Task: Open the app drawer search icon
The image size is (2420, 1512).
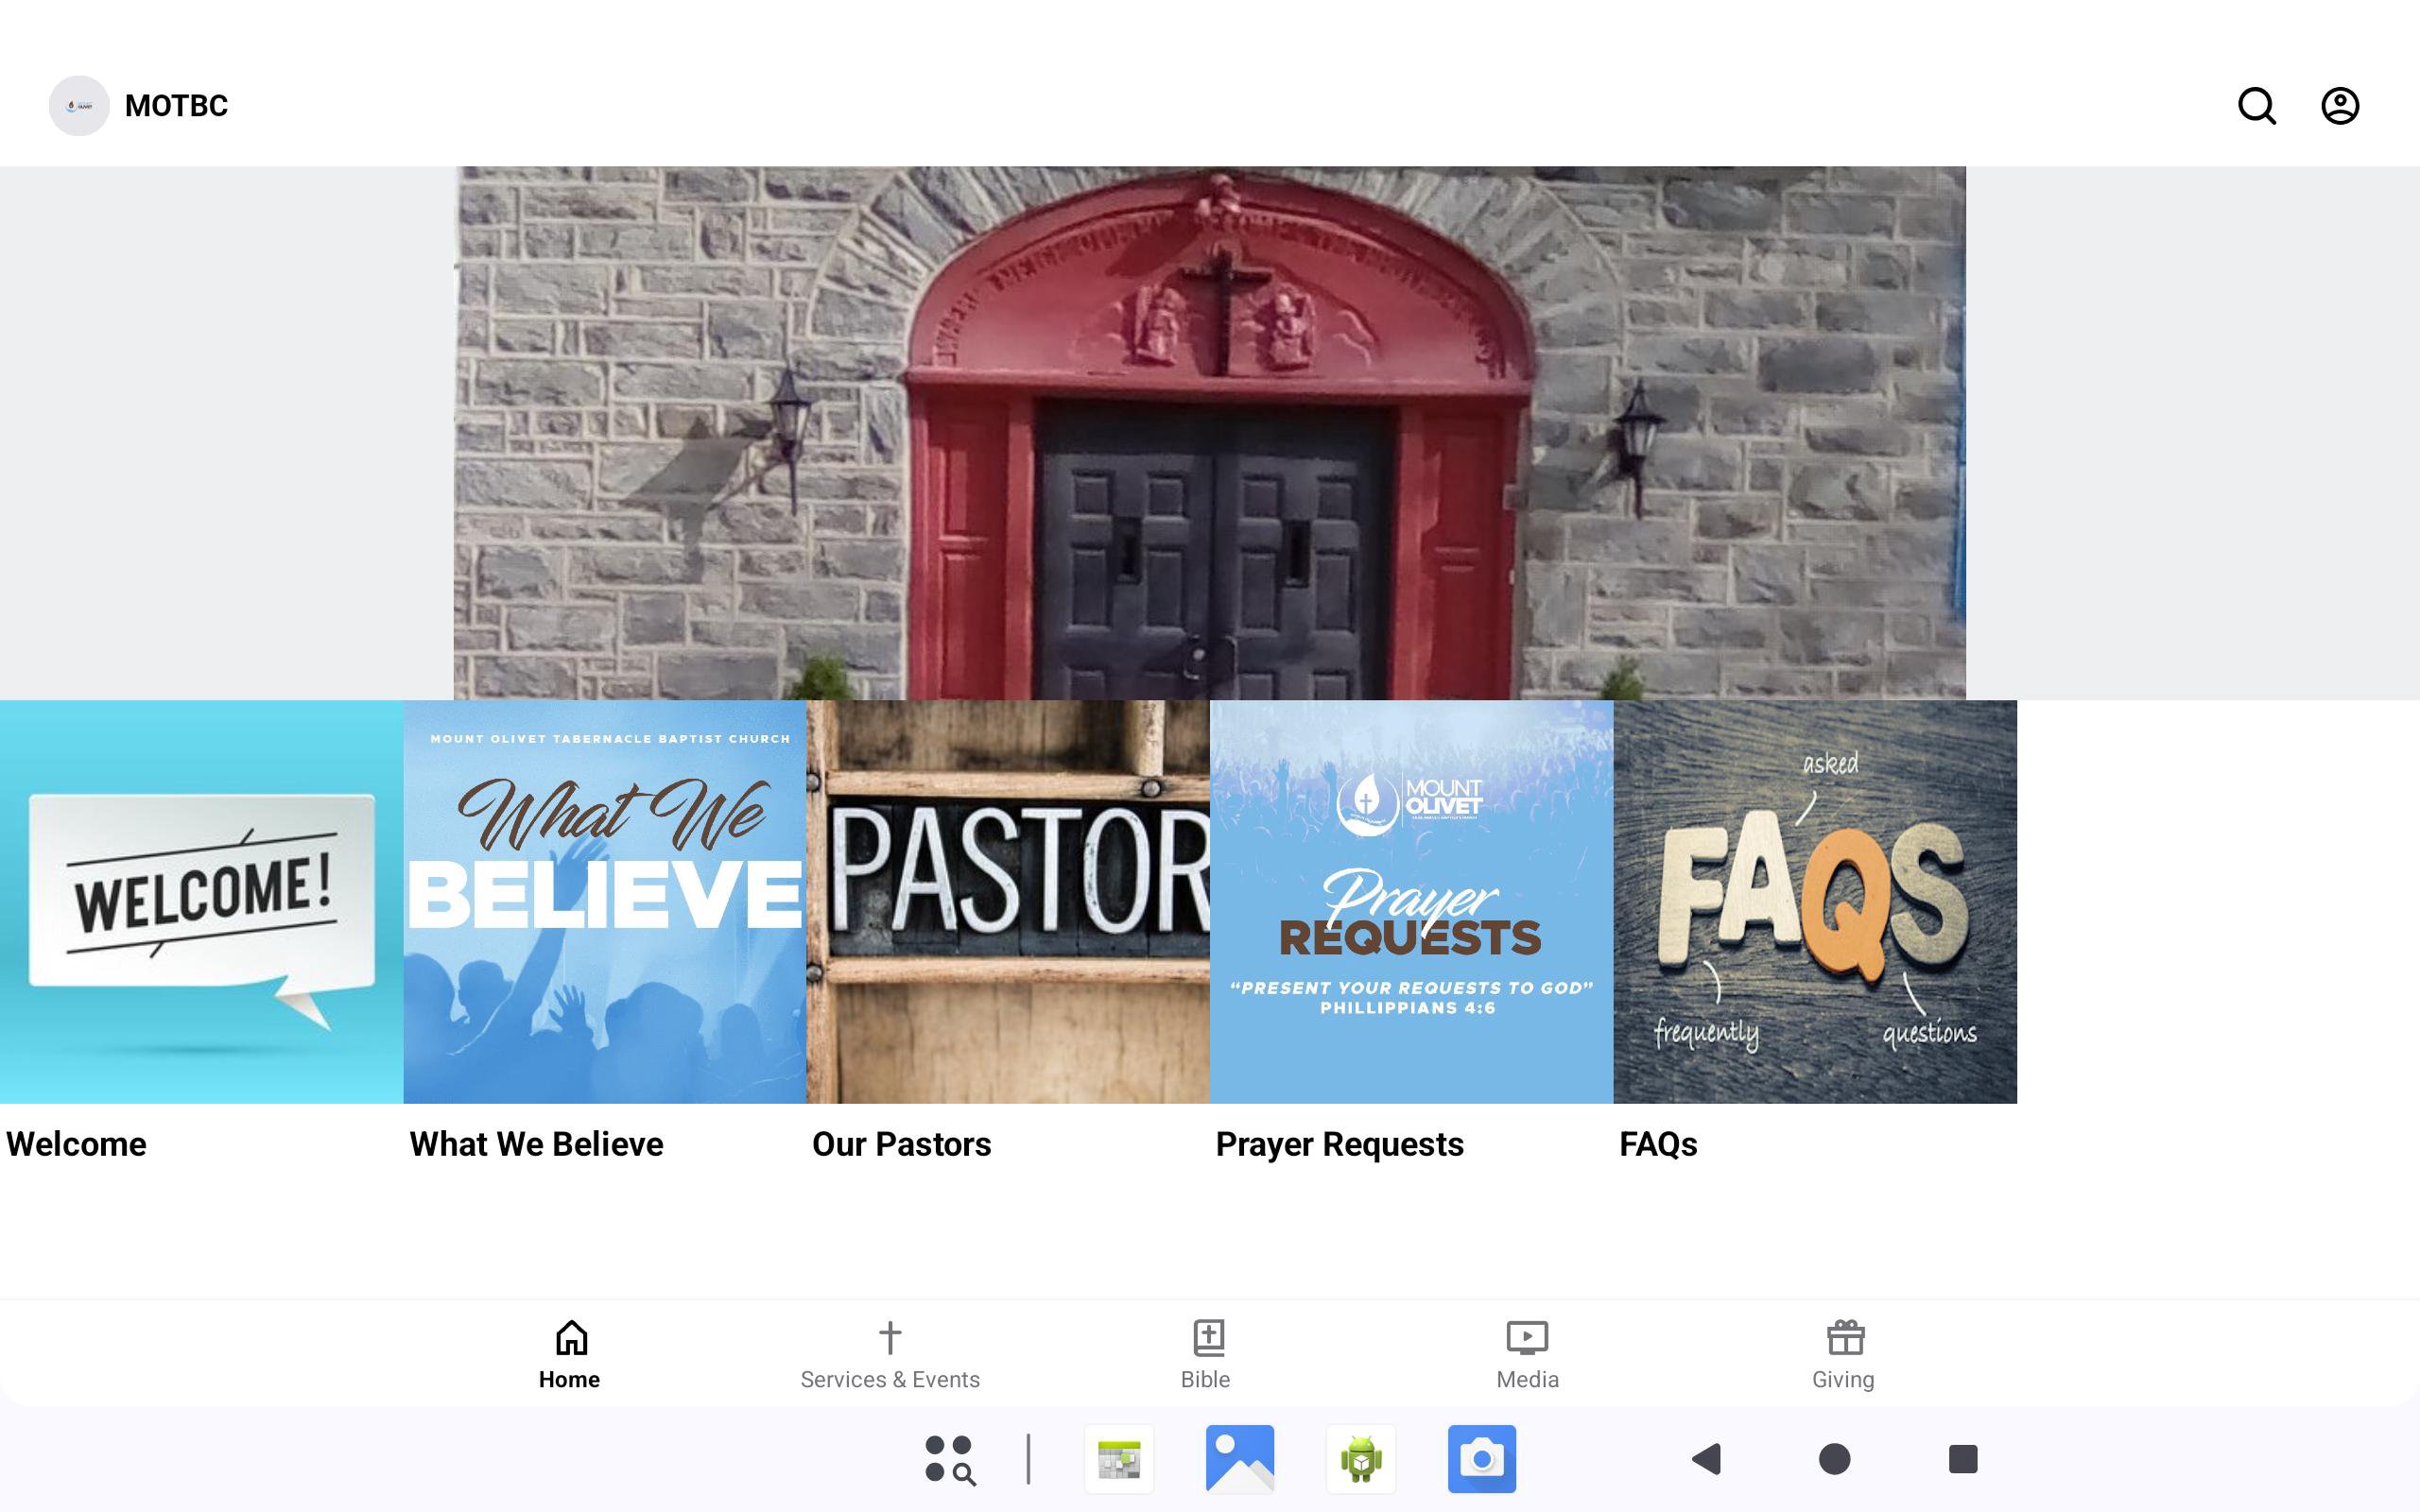Action: pos(949,1459)
